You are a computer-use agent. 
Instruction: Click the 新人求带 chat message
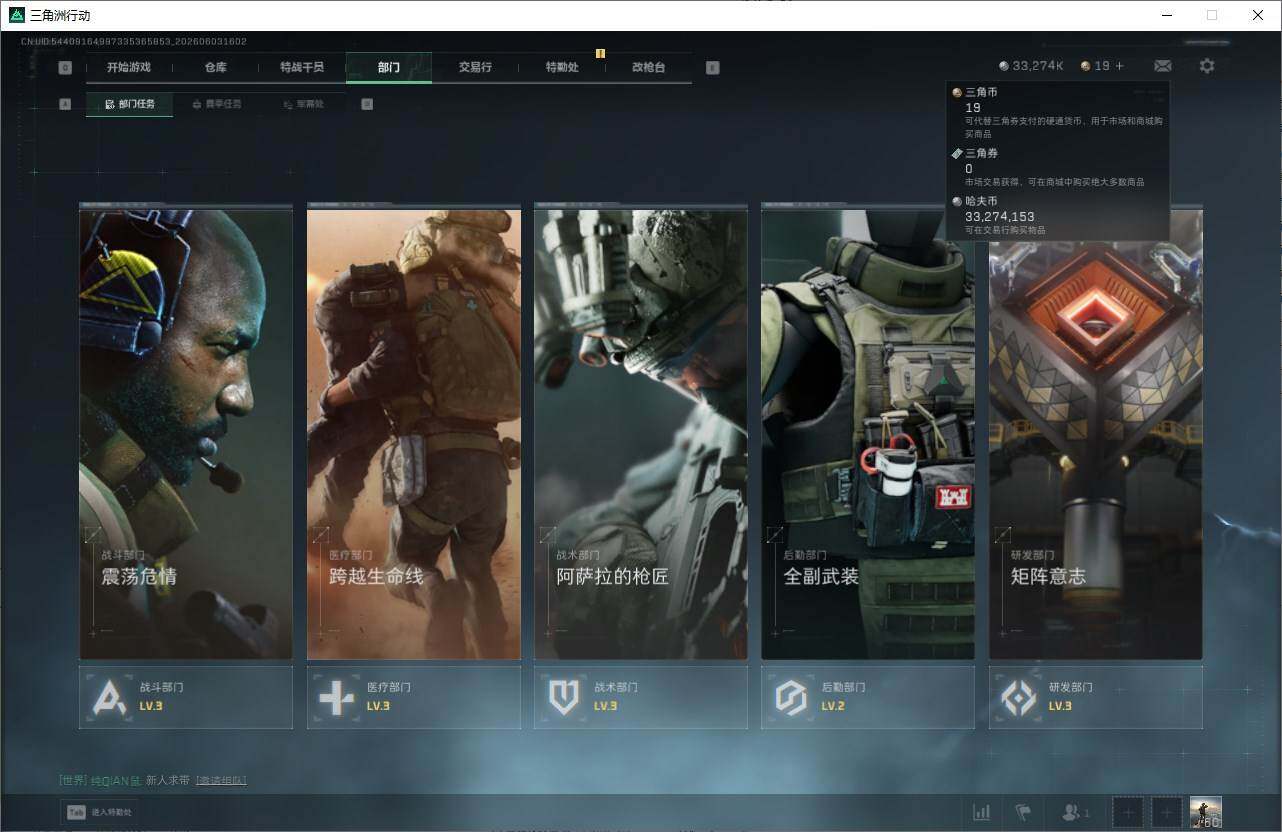(x=168, y=780)
